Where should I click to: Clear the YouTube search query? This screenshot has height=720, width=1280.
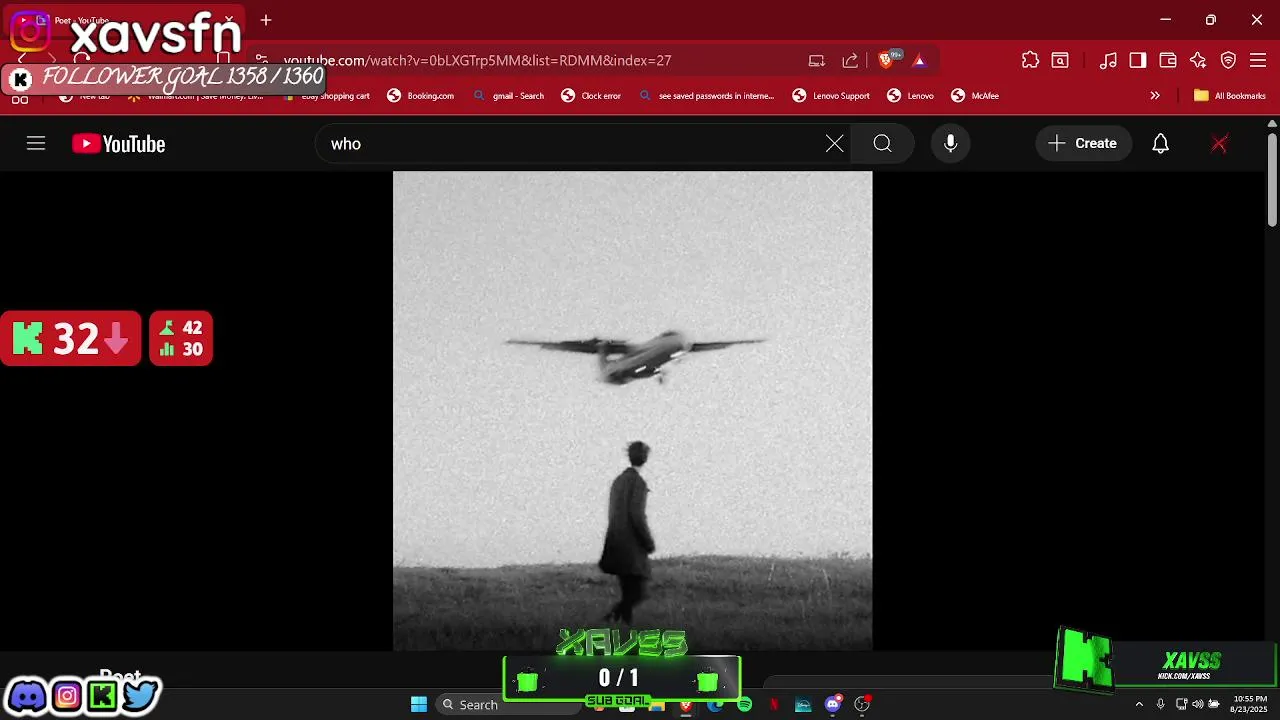(x=834, y=144)
